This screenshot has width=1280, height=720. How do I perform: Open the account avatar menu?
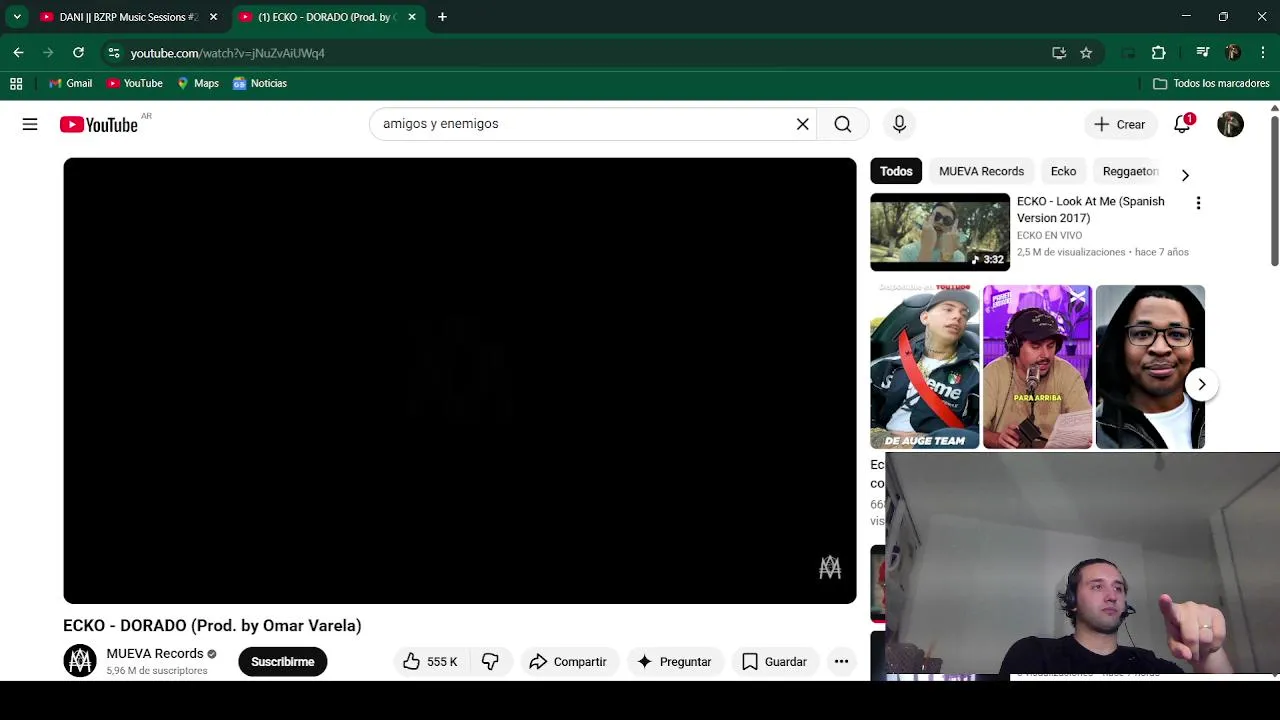pyautogui.click(x=1230, y=124)
